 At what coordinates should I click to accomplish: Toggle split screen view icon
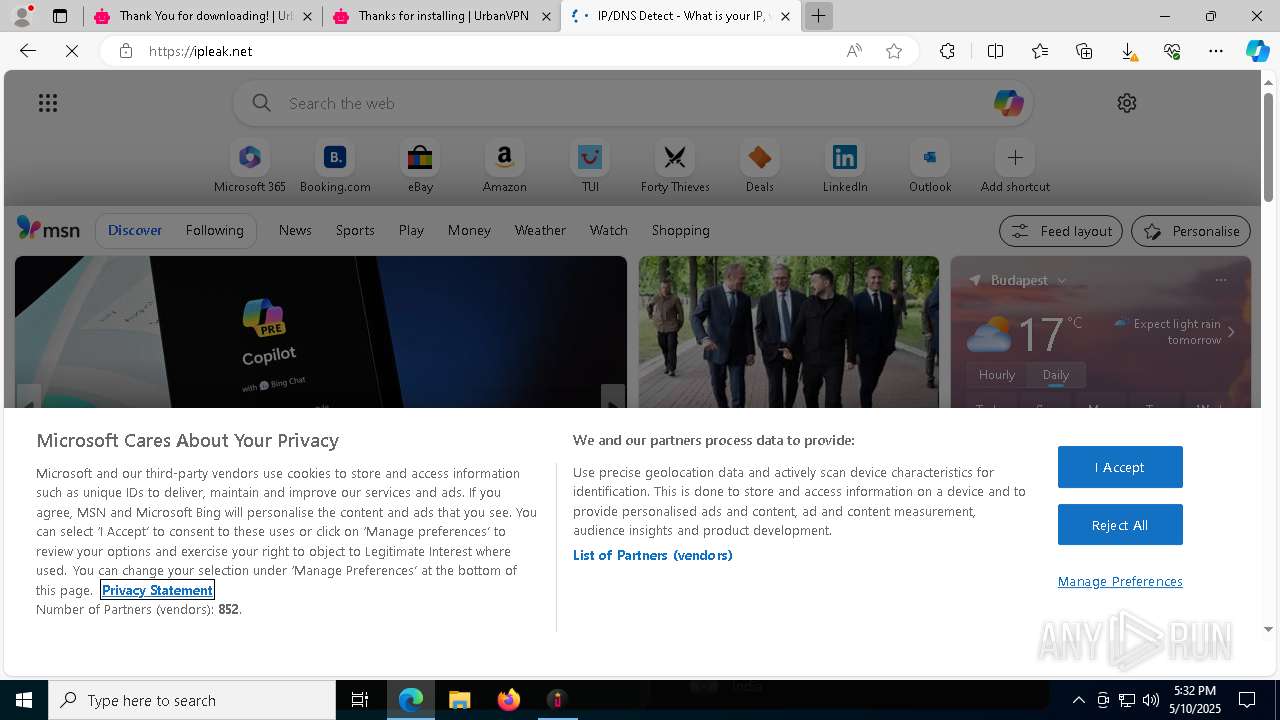pos(995,51)
